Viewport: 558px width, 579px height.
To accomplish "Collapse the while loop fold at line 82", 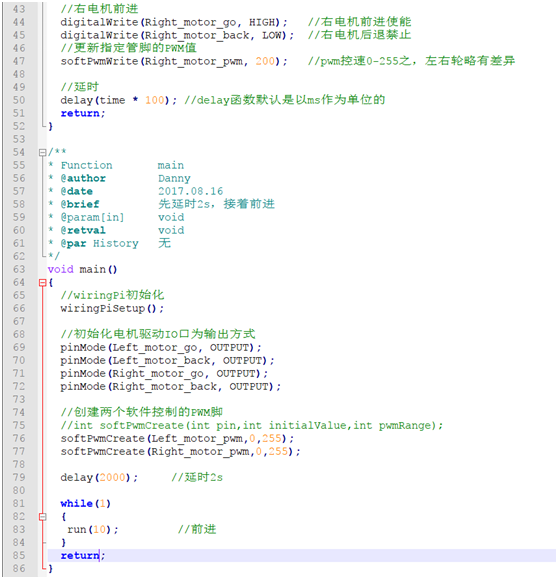I will tap(42, 517).
